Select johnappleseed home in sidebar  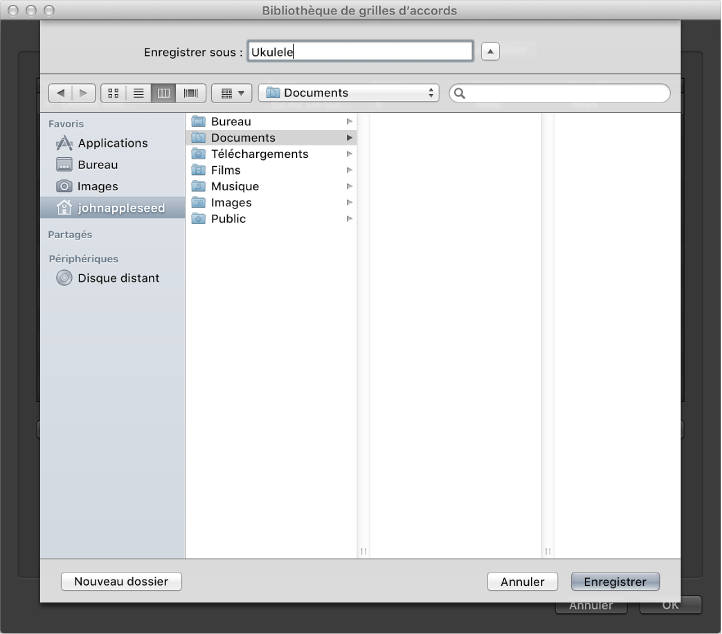tap(113, 208)
